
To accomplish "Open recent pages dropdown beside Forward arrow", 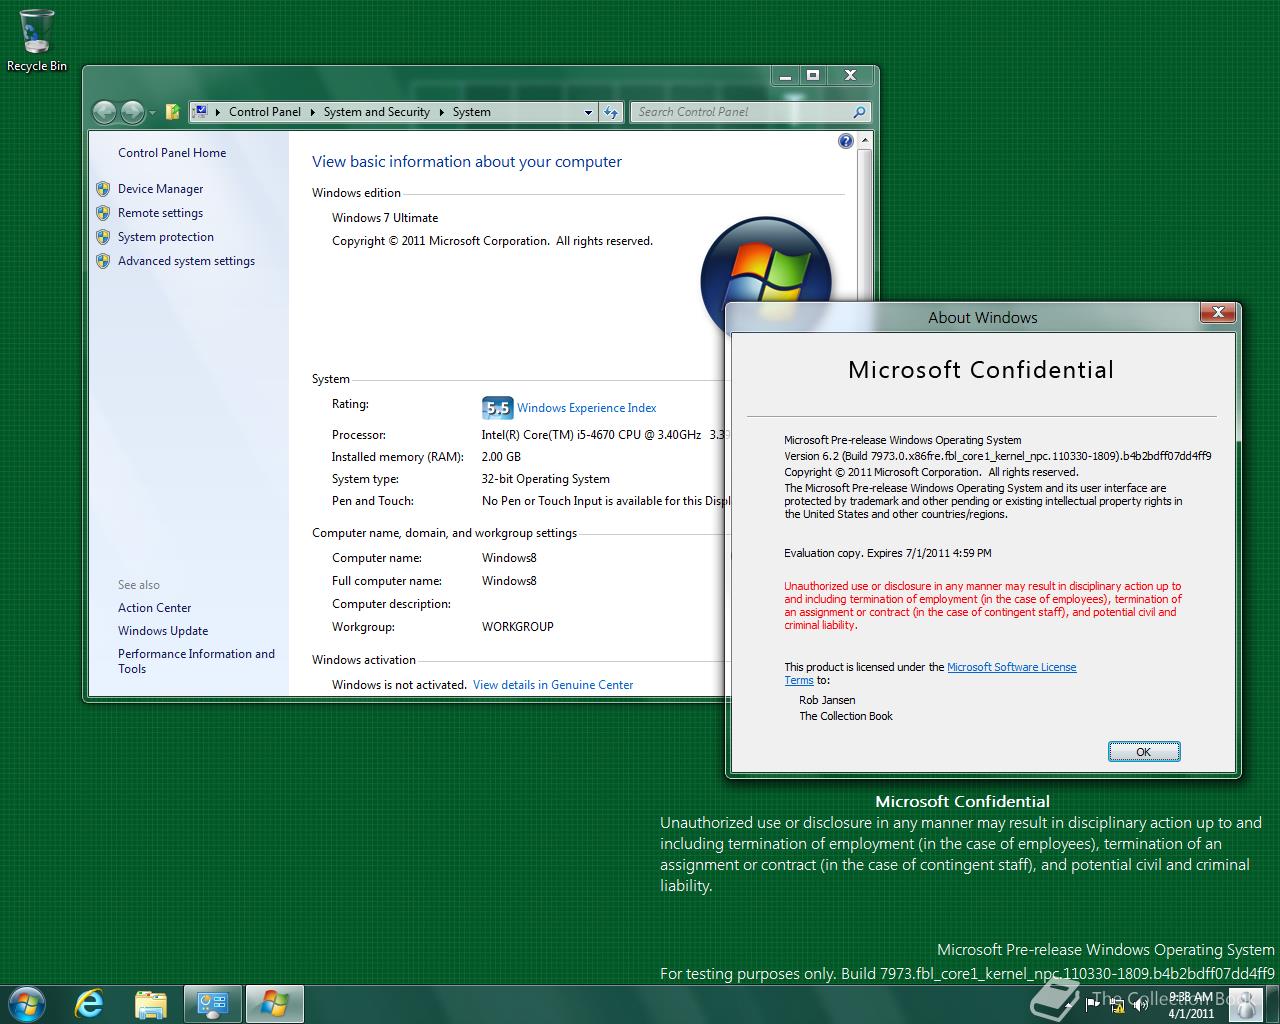I will (x=152, y=113).
